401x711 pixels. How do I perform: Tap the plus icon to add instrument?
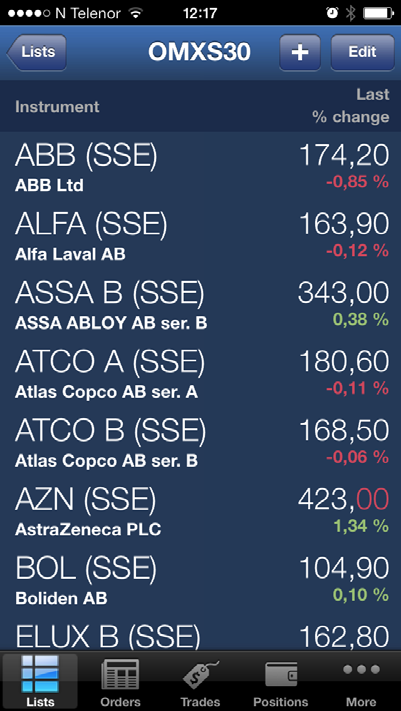point(300,53)
